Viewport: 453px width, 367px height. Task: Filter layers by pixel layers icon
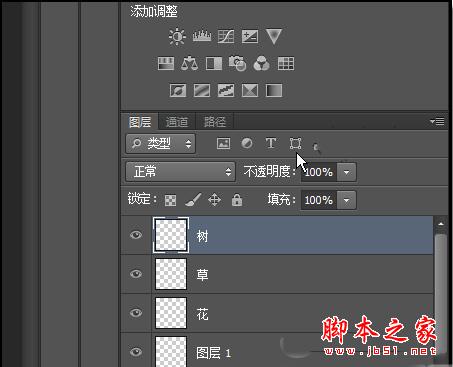[223, 143]
